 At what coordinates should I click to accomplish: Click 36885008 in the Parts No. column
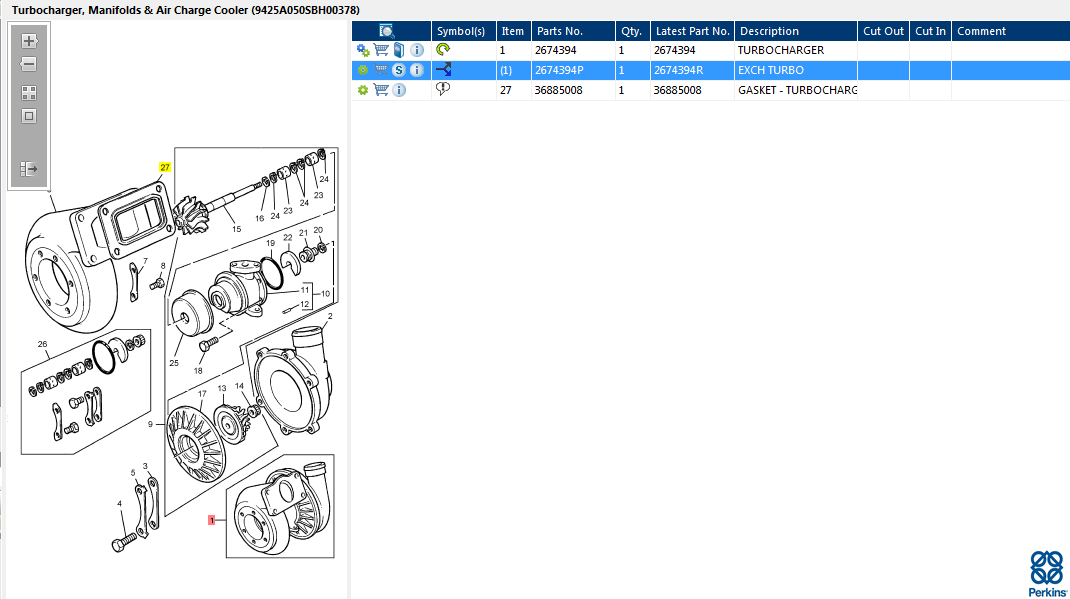558,90
